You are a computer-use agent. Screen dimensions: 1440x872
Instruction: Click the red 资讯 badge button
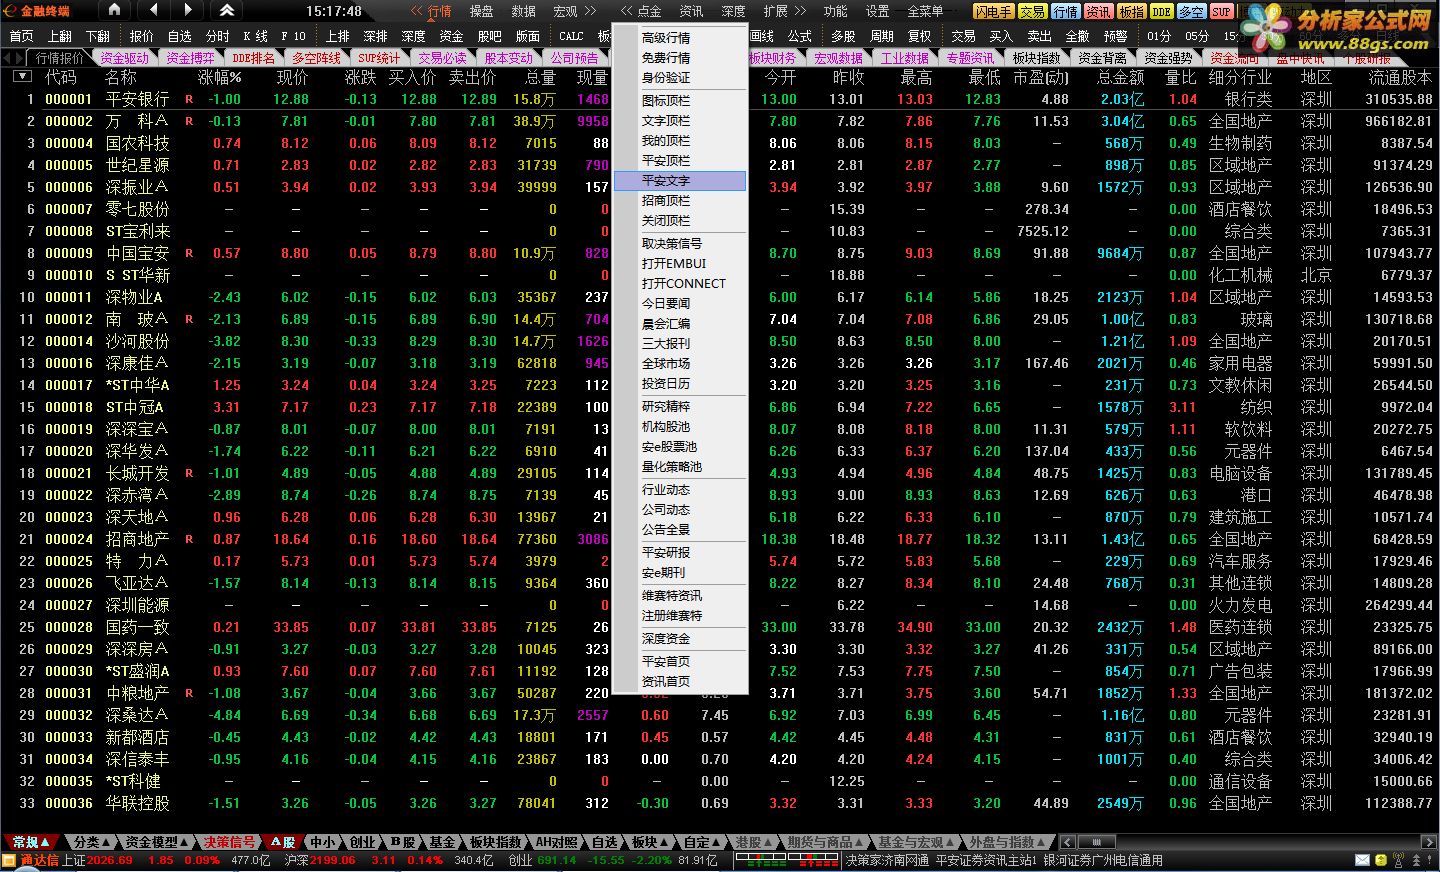pos(1098,11)
